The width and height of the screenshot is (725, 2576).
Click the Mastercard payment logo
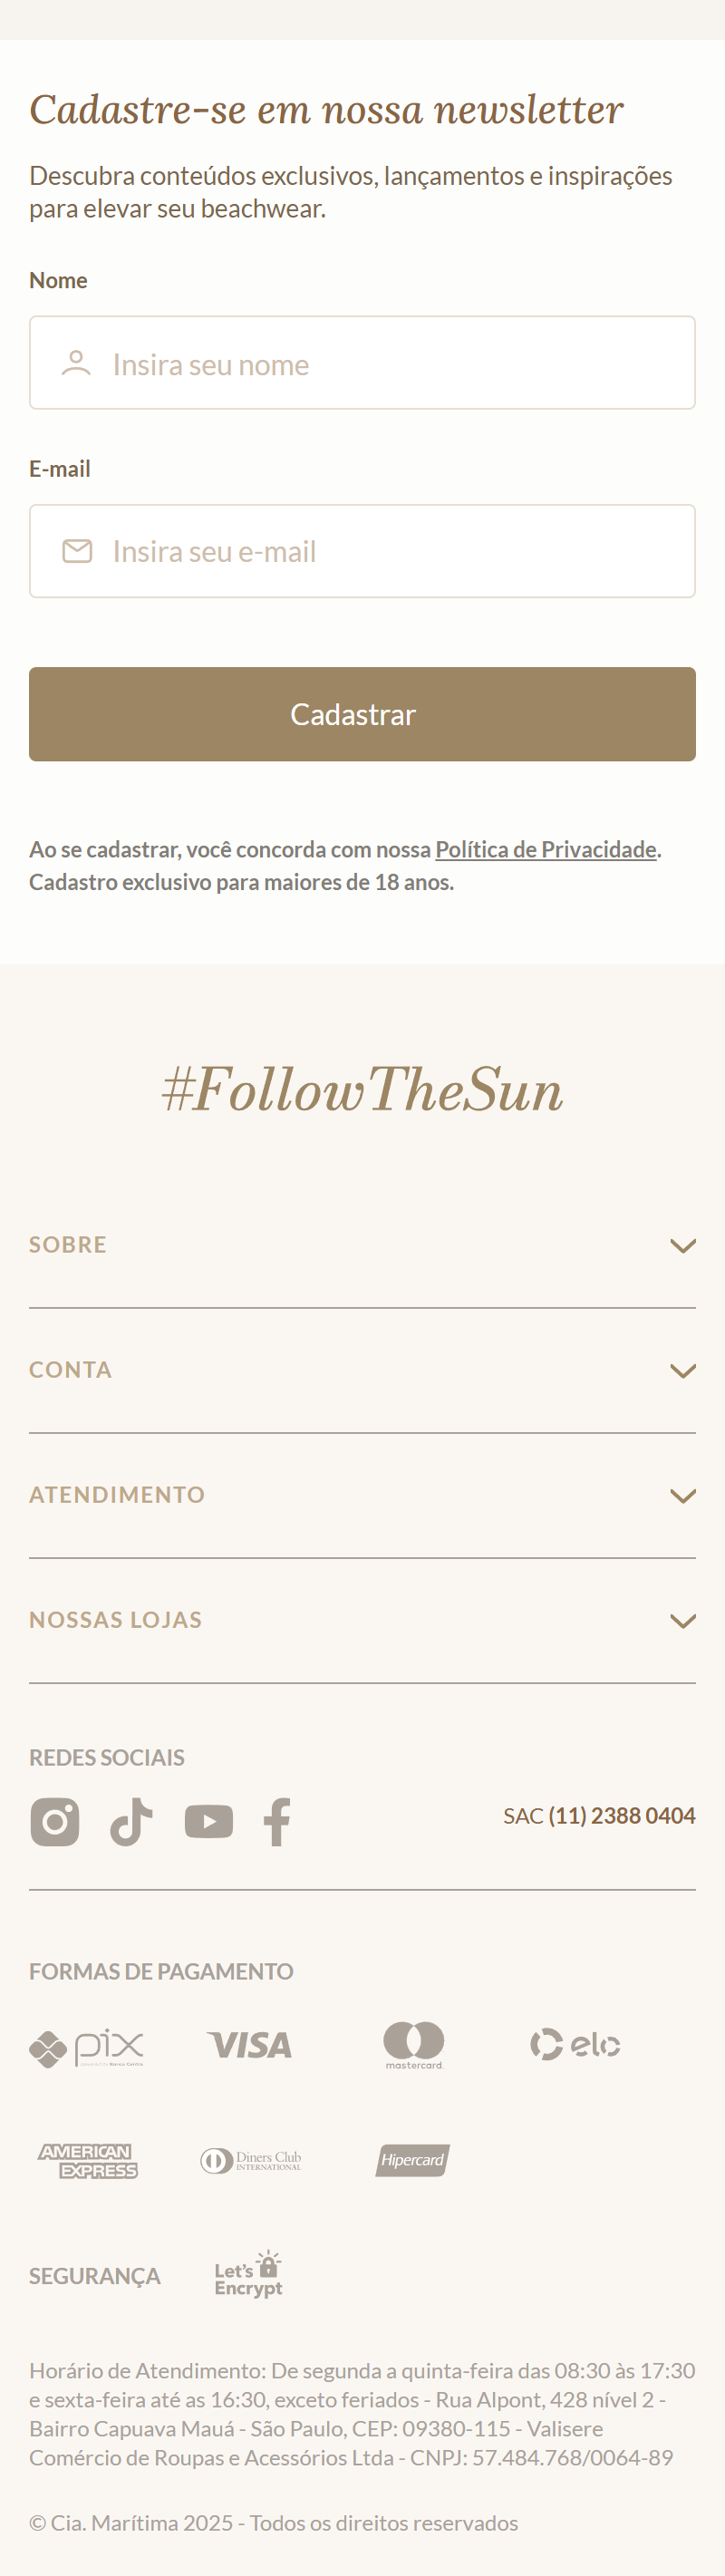coord(414,2045)
